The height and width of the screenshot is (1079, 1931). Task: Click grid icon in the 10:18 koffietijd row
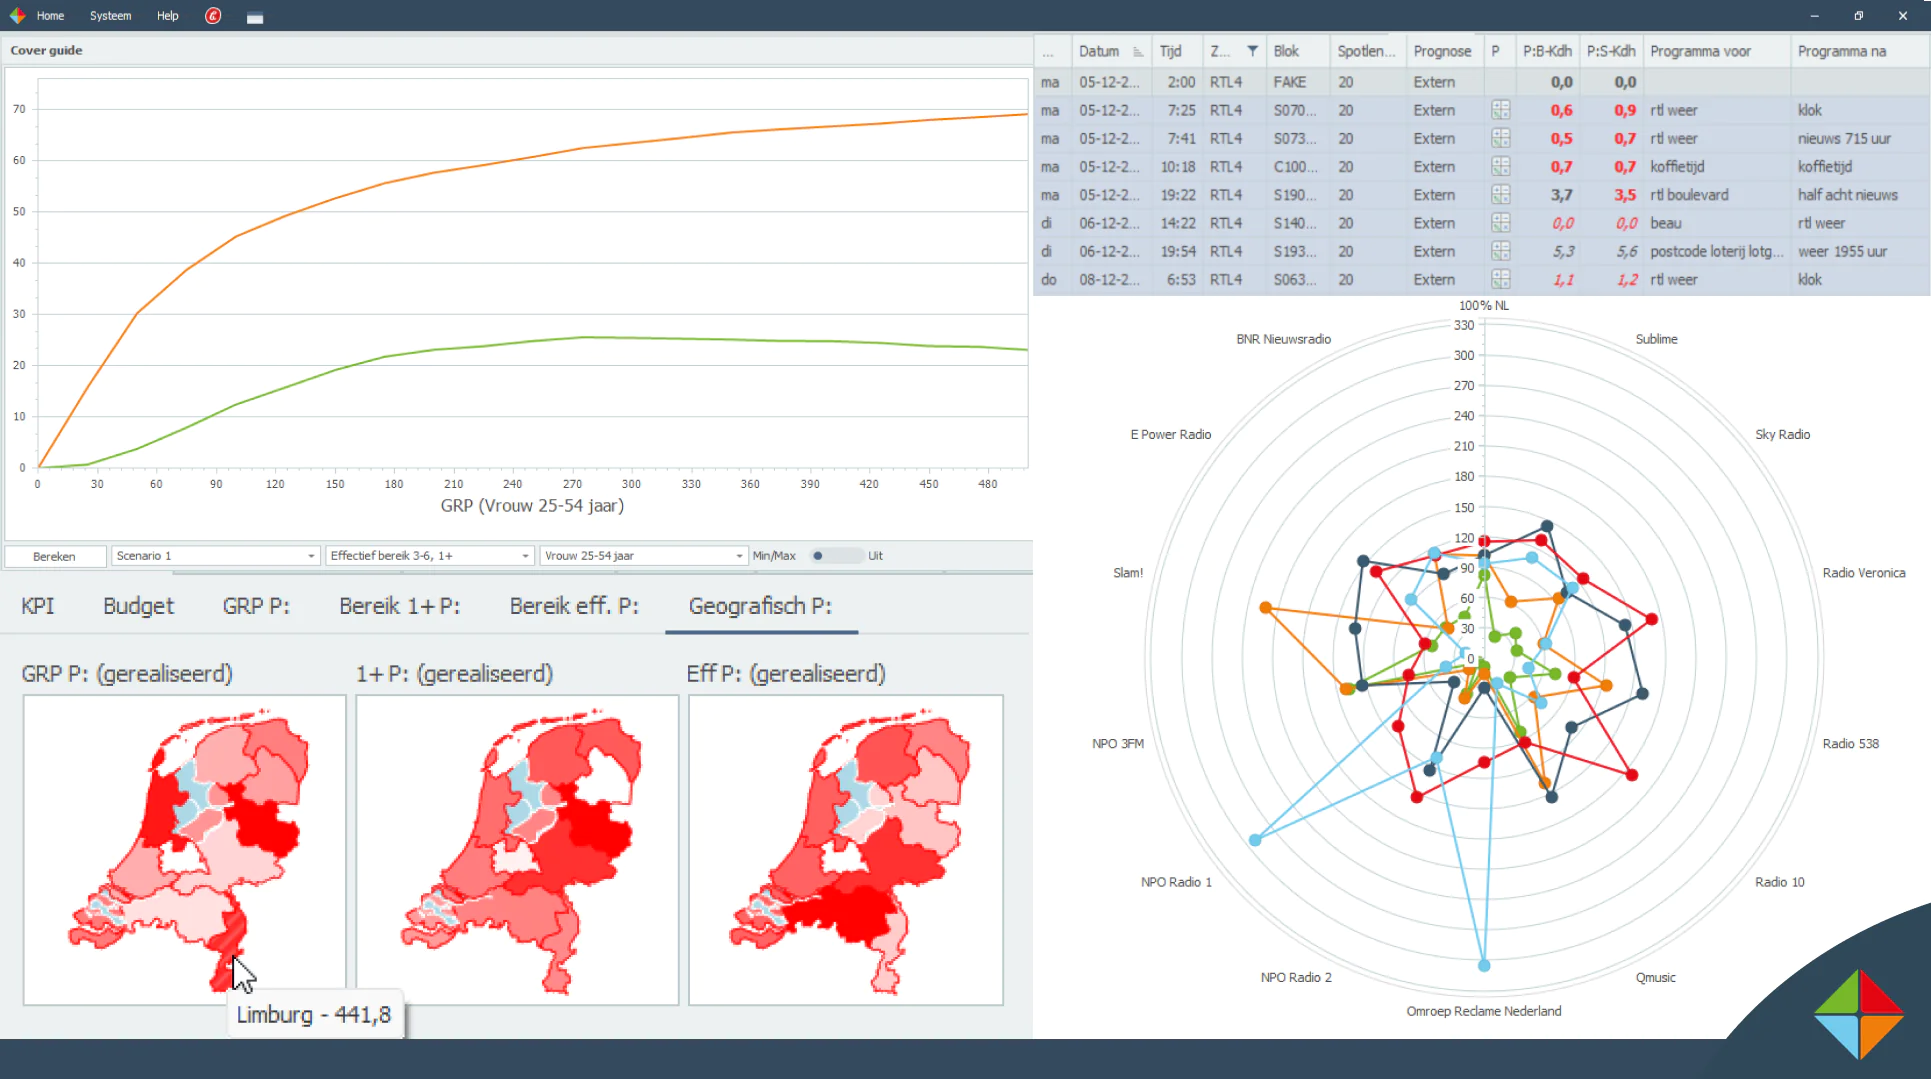[1500, 166]
